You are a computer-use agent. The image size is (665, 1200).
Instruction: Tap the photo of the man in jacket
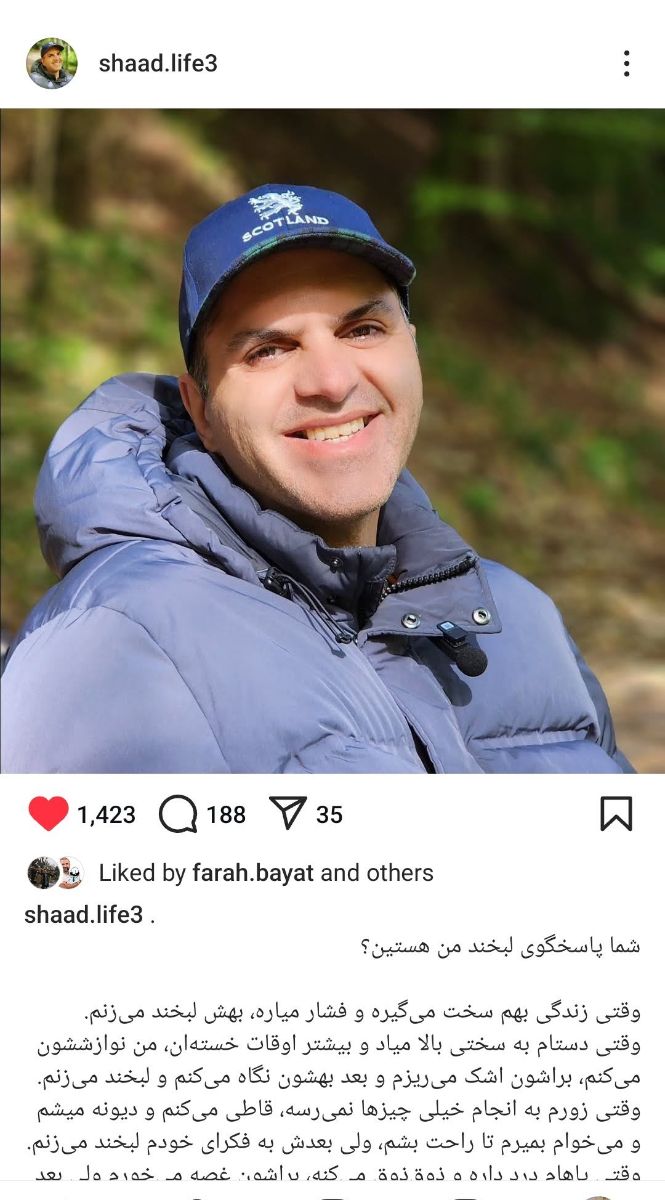pyautogui.click(x=332, y=441)
